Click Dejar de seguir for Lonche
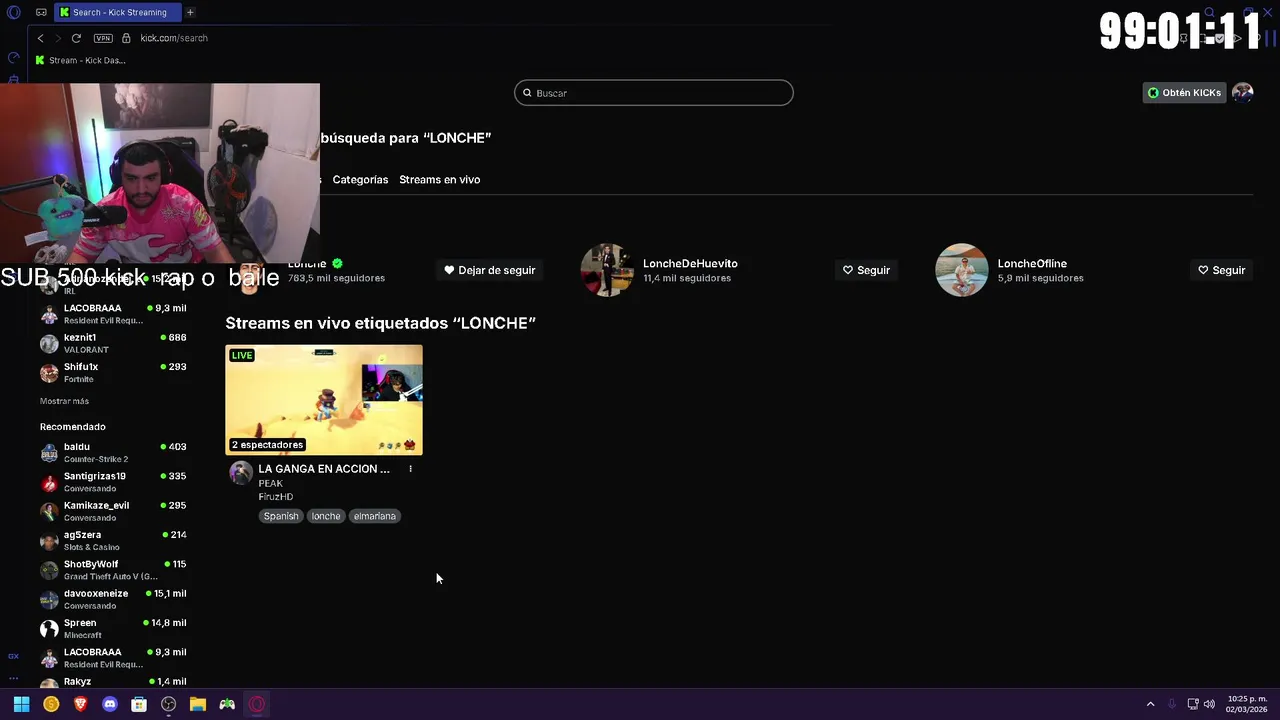This screenshot has height=720, width=1280. (x=490, y=270)
